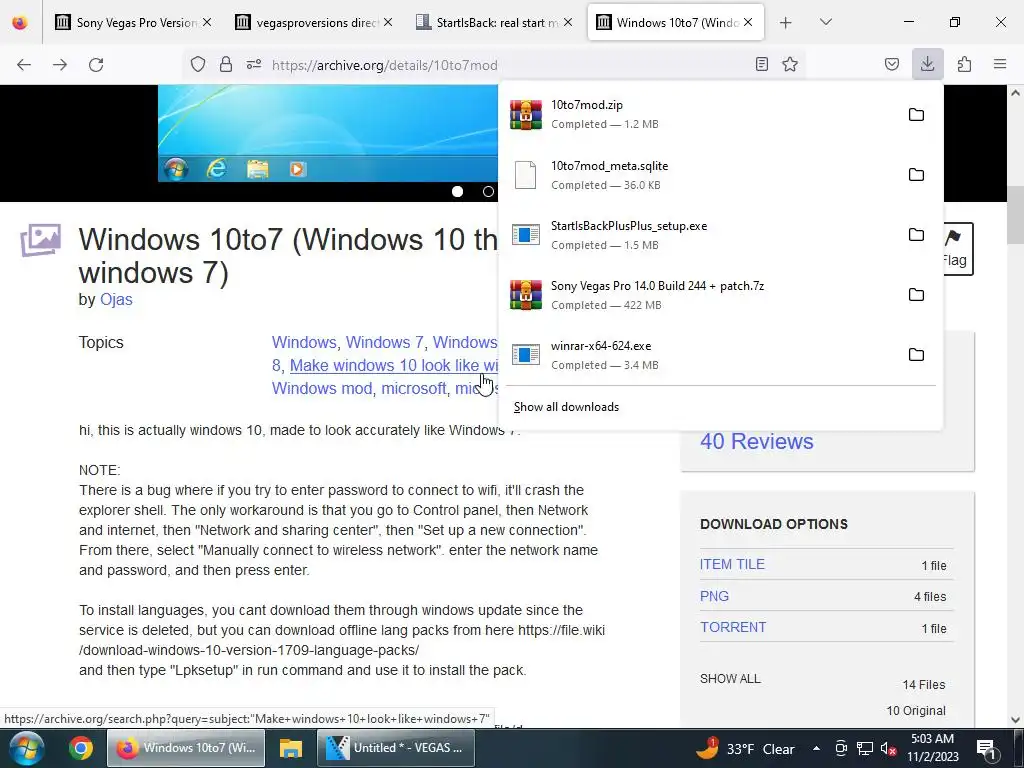Open the taskbar clock showing 5:03 AM
Image resolution: width=1024 pixels, height=768 pixels.
pos(933,748)
